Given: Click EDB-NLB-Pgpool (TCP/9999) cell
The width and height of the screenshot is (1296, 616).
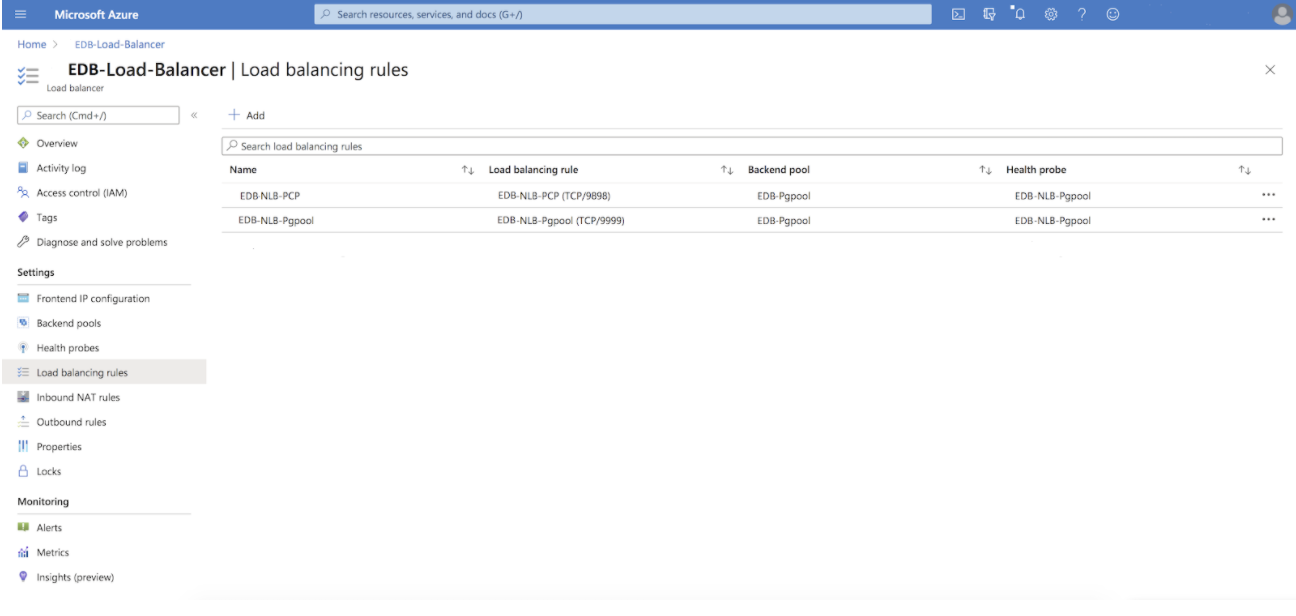Looking at the screenshot, I should (x=562, y=220).
